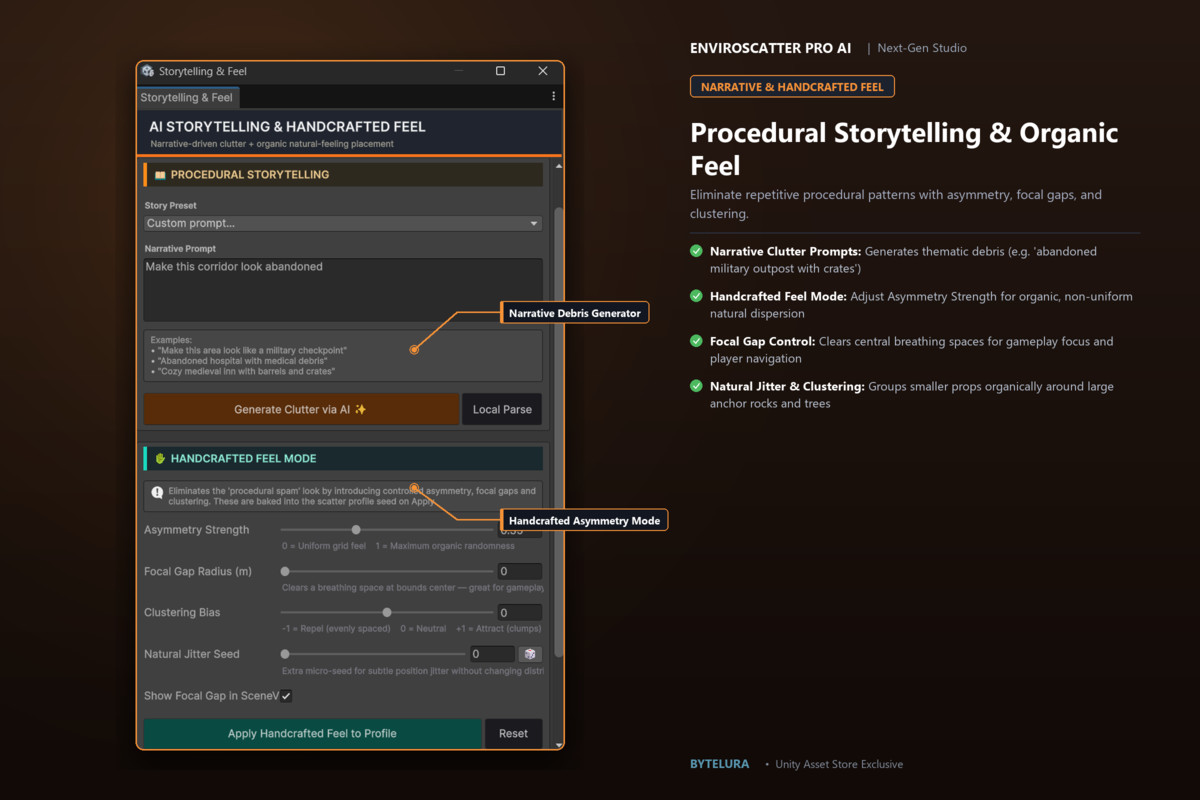The width and height of the screenshot is (1200, 800).
Task: Click the scrollbar down arrow
Action: pyautogui.click(x=558, y=743)
